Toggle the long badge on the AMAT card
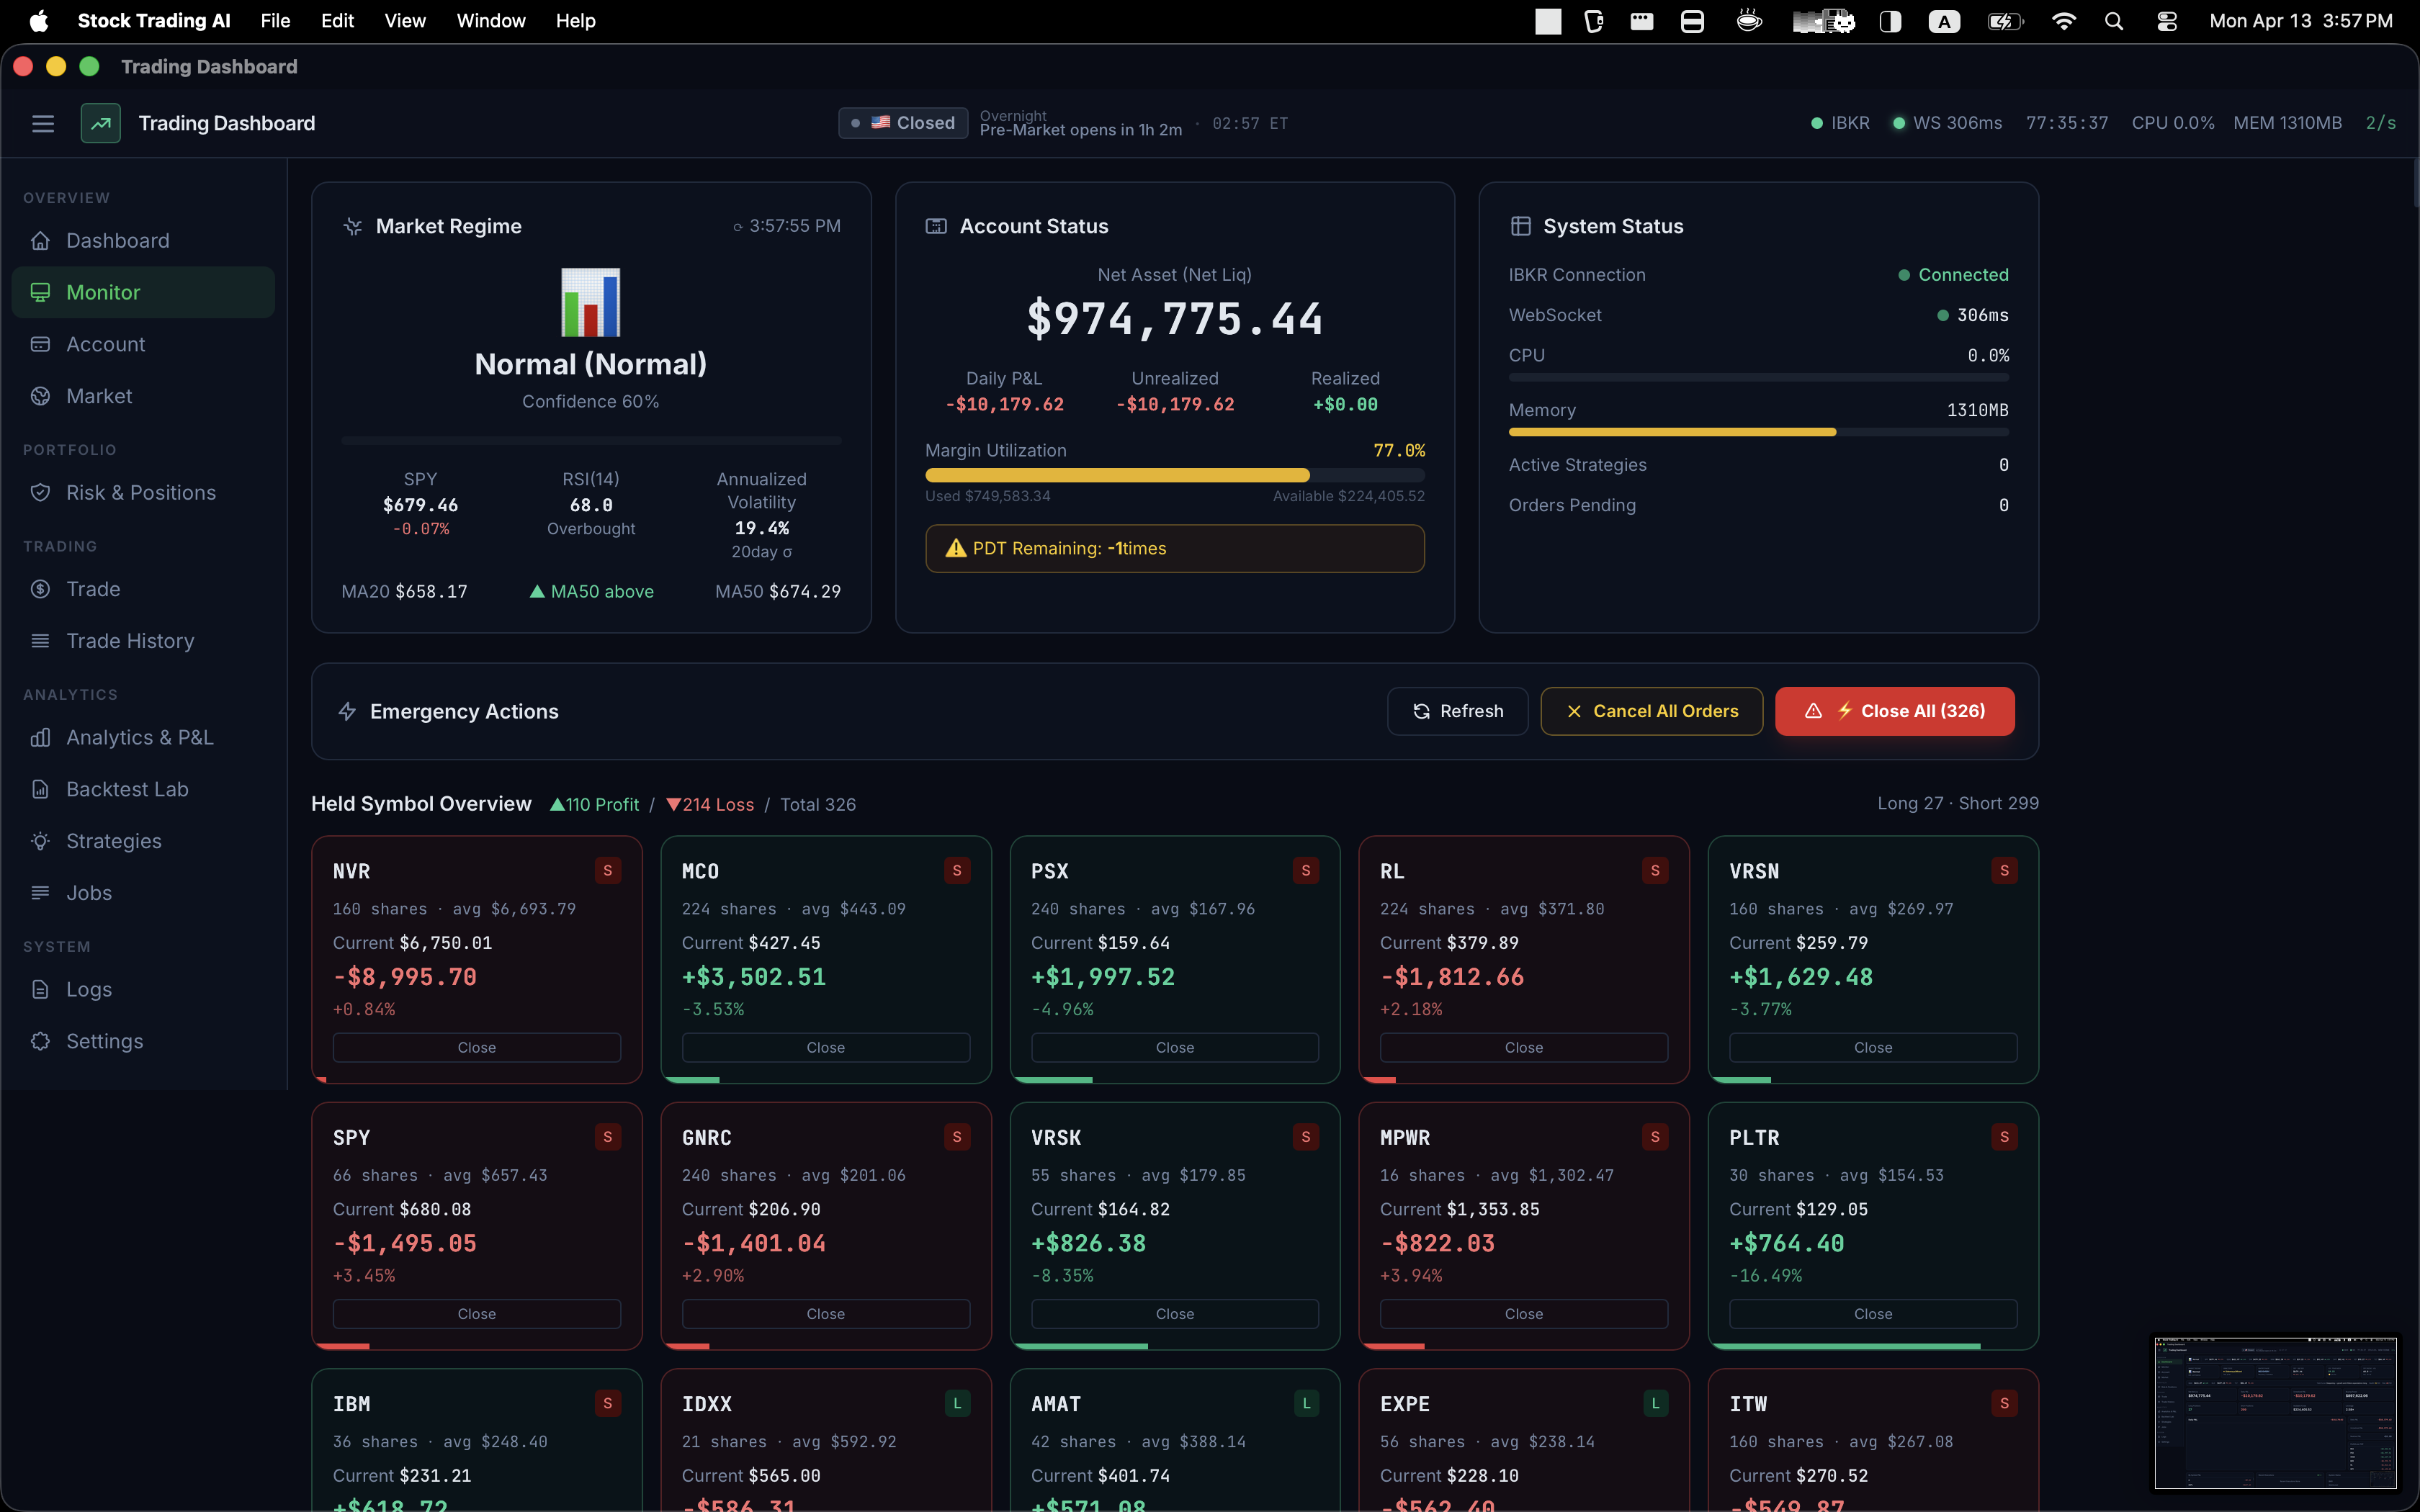 1306,1403
